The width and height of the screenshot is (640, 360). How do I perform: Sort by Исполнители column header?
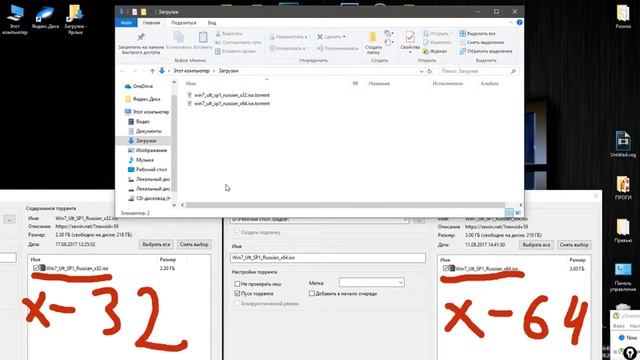[x=448, y=83]
